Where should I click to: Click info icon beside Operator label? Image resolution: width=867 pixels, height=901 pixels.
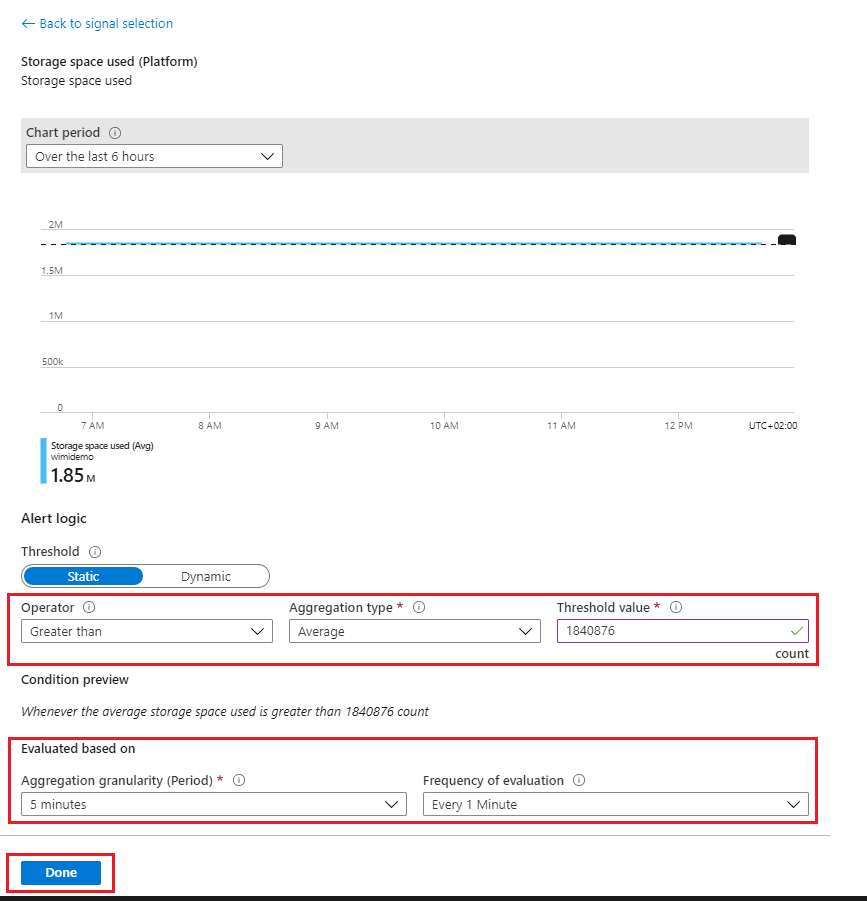click(89, 607)
